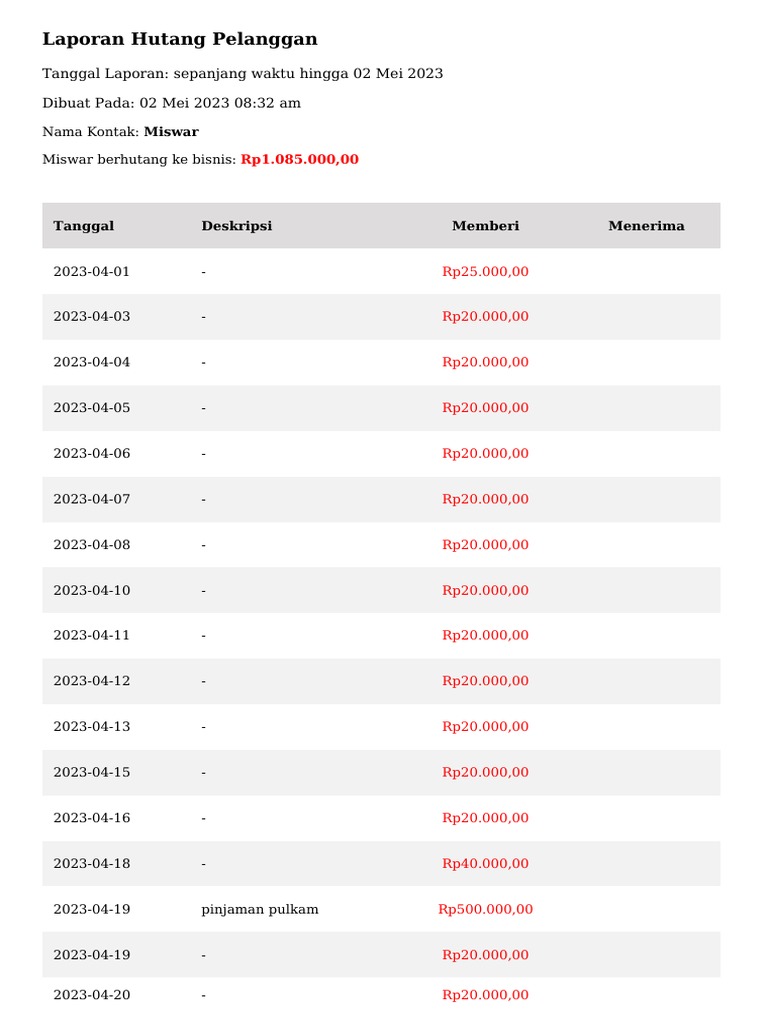The image size is (768, 1024).
Task: Click the pinjaman pulkam description
Action: [x=260, y=910]
